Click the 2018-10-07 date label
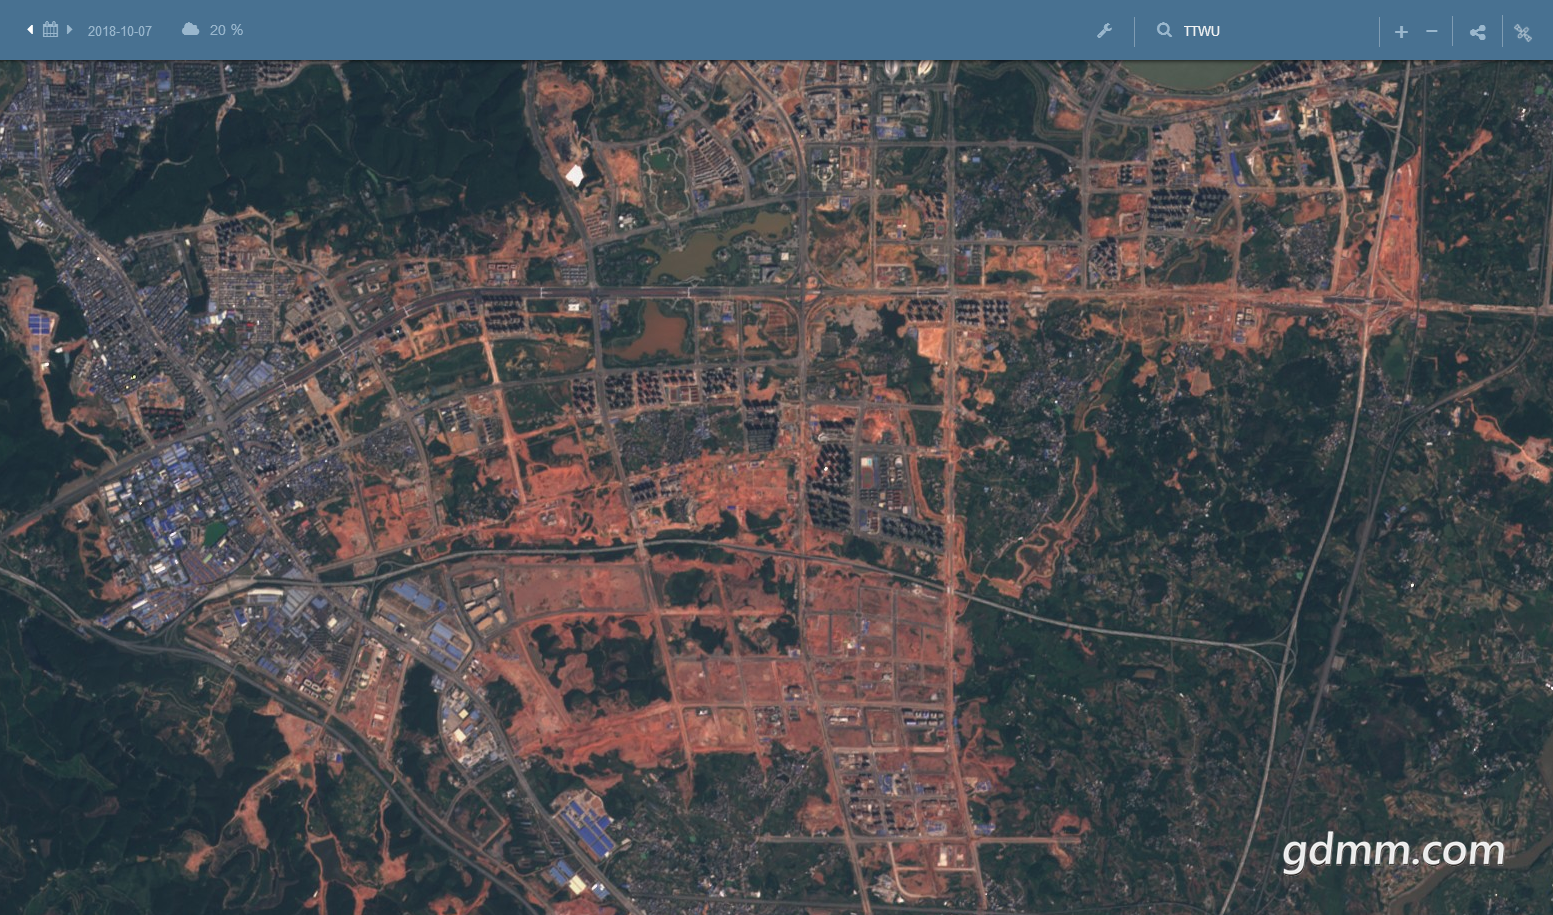Viewport: 1553px width, 915px height. [x=119, y=31]
